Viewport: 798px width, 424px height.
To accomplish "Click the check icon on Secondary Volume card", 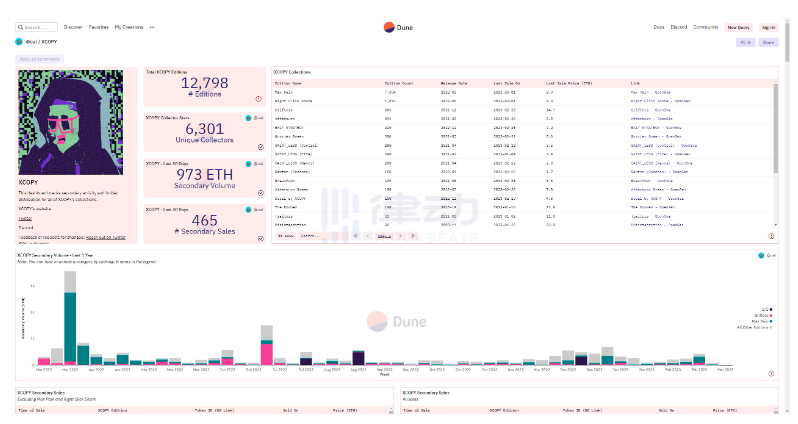I will coord(261,193).
